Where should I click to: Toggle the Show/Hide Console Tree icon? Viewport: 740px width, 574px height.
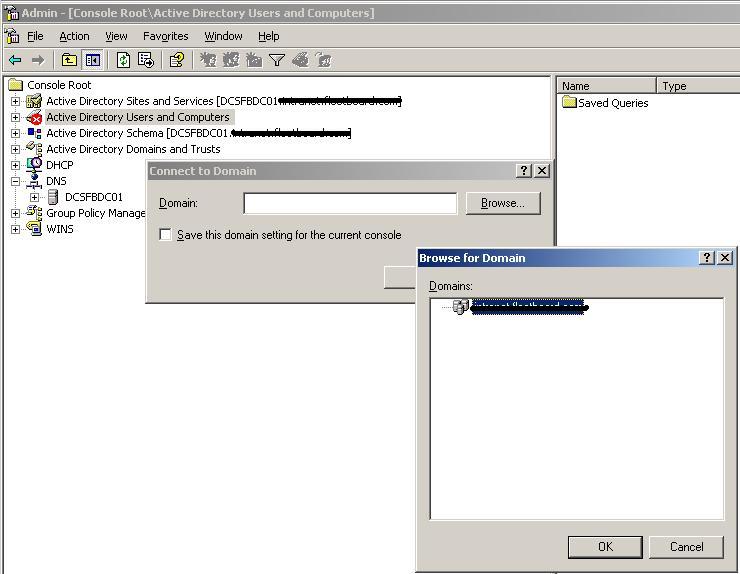tap(92, 60)
